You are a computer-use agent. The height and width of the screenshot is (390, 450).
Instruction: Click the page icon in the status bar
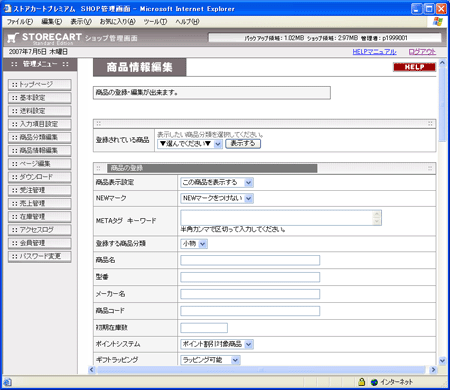click(x=7, y=382)
